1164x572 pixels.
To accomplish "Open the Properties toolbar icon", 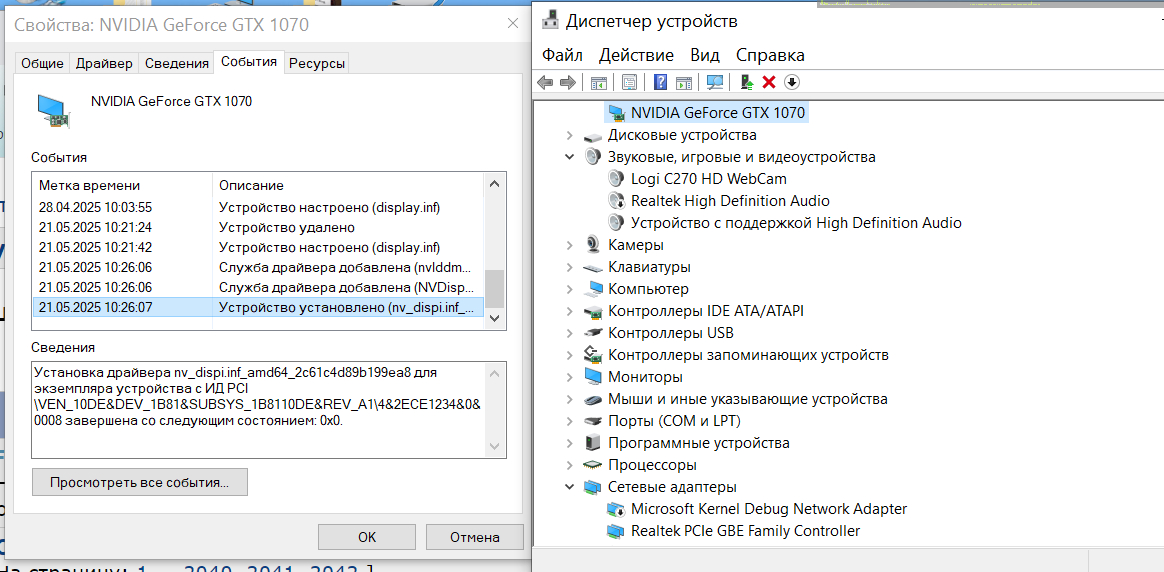I will (x=629, y=82).
